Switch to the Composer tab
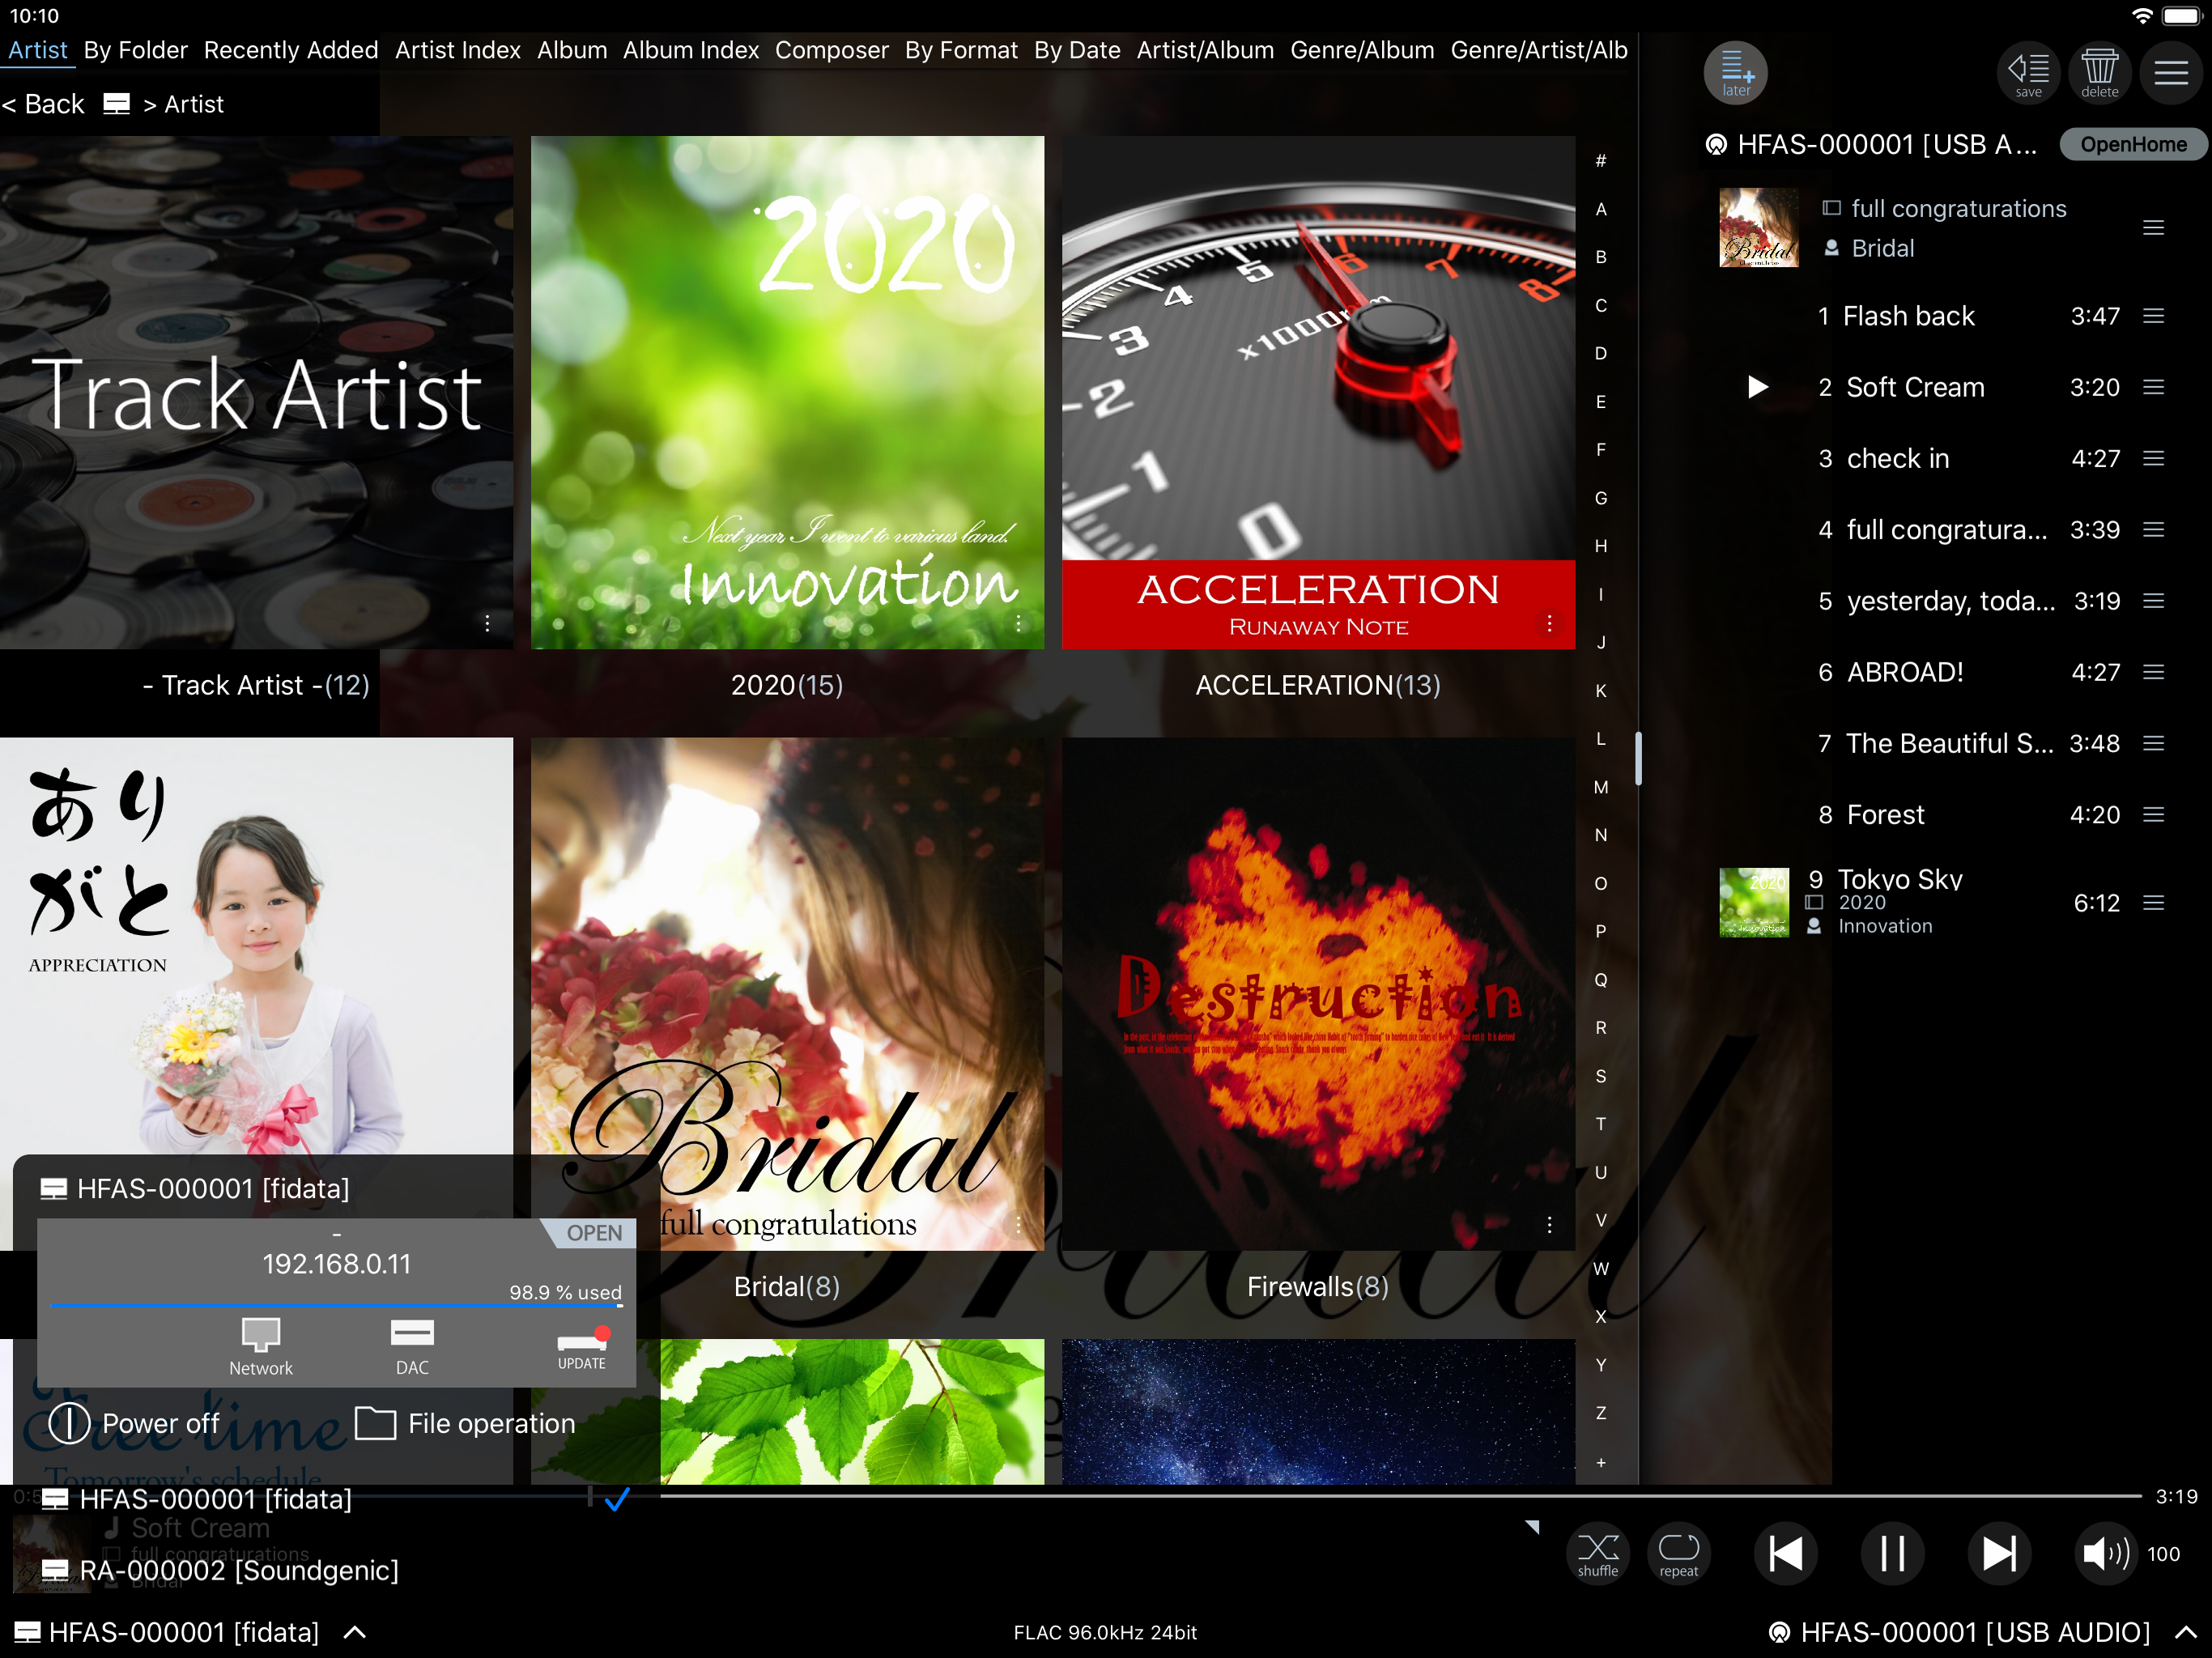The height and width of the screenshot is (1658, 2212). point(831,50)
